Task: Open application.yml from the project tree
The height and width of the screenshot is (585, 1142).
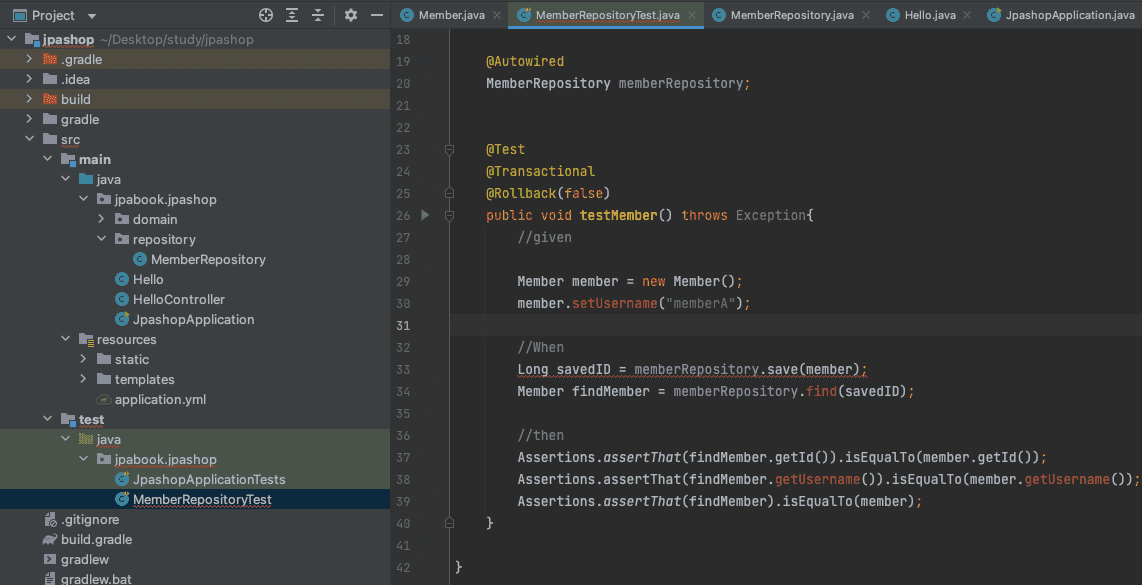Action: tap(160, 399)
